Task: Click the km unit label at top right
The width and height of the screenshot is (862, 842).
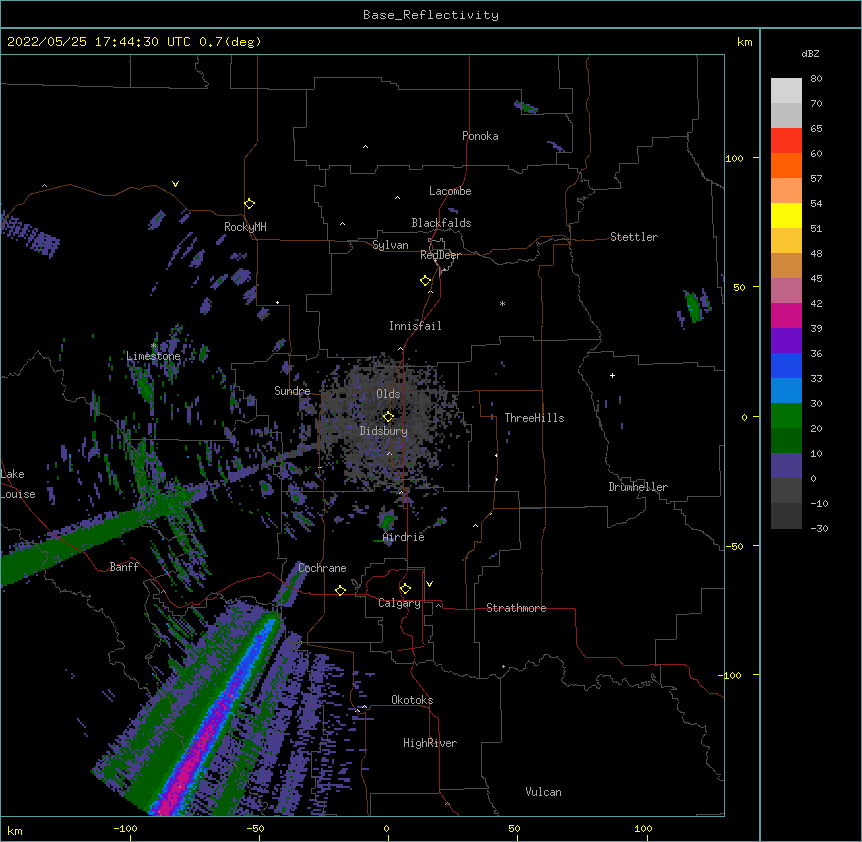Action: pyautogui.click(x=744, y=42)
